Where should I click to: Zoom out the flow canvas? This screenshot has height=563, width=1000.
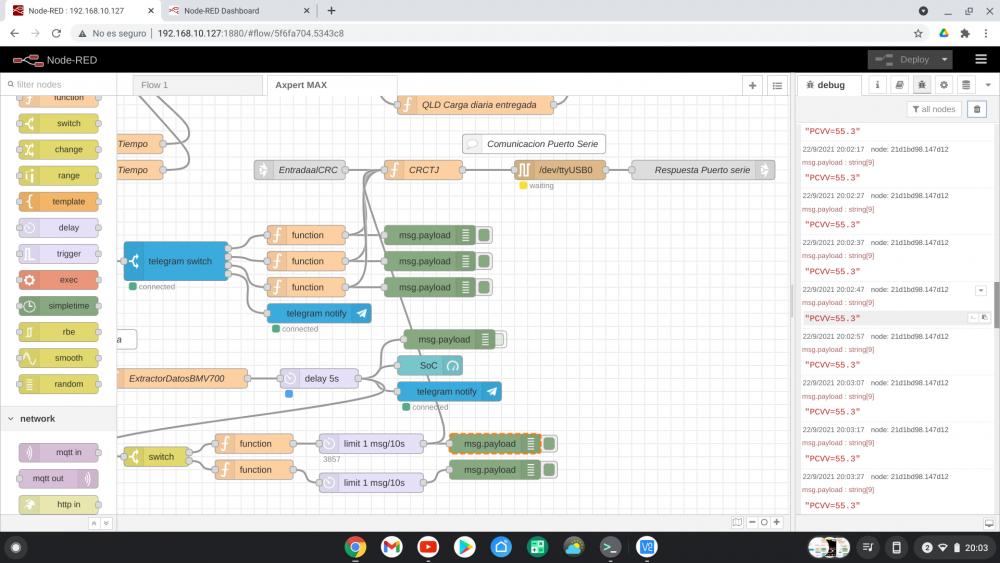pos(752,522)
